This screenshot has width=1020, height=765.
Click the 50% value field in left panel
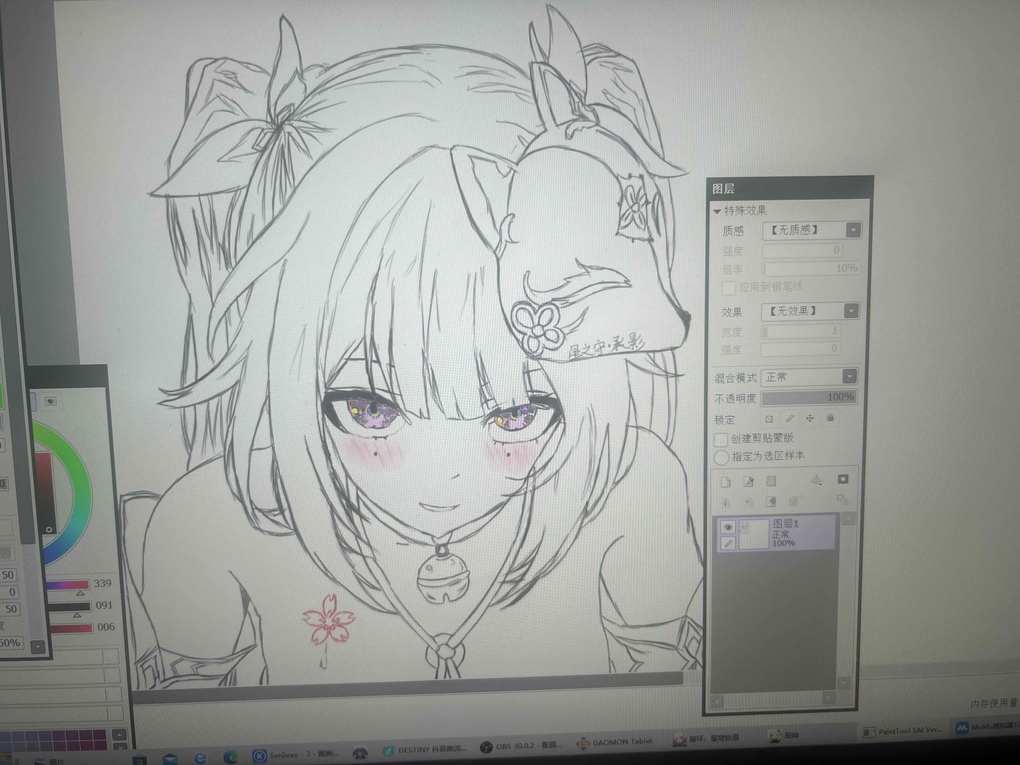(11, 643)
